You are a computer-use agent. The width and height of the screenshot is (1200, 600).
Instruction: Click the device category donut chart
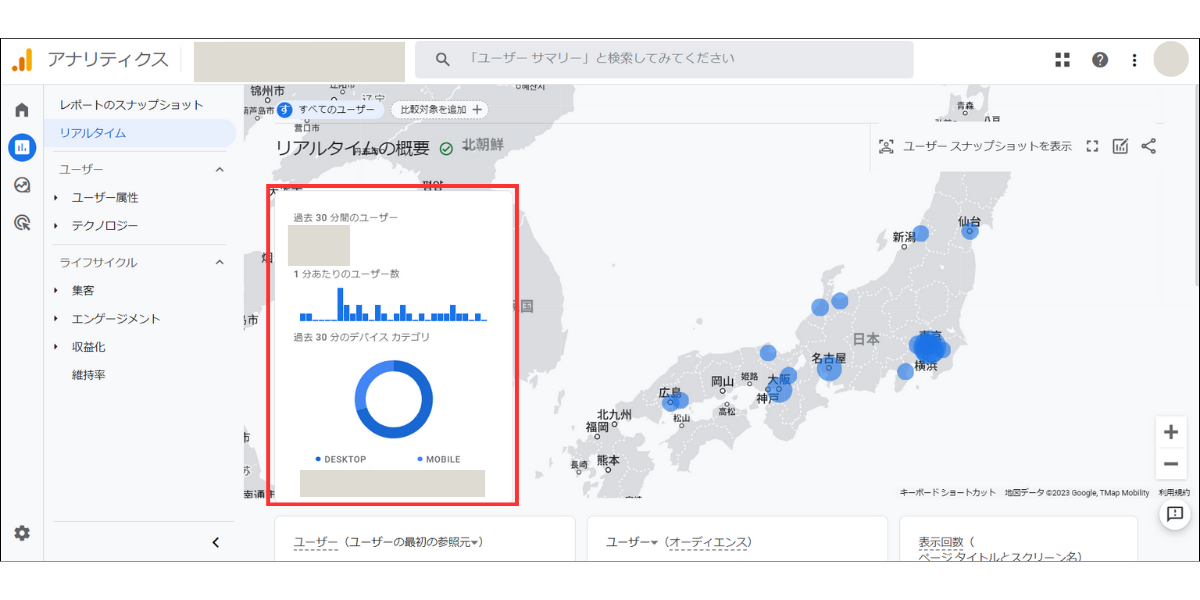393,399
